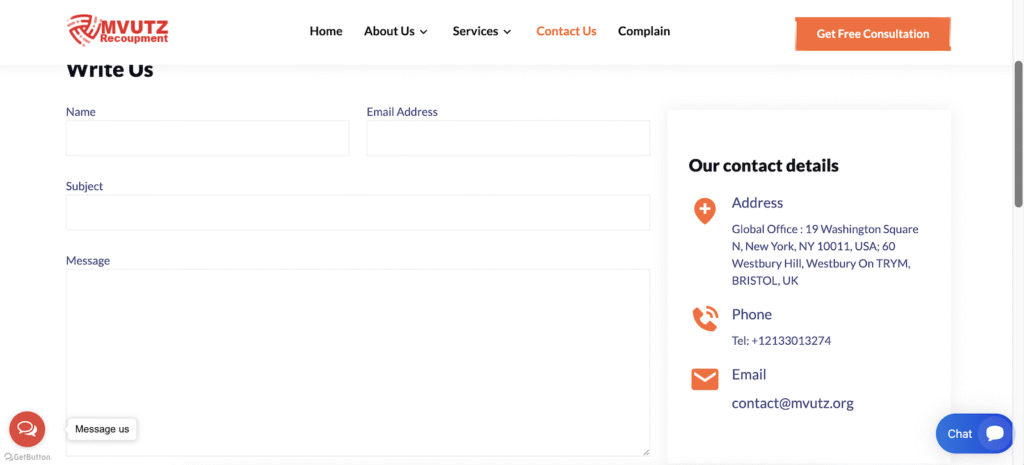Click the GetButton branding link
The image size is (1024, 465).
pos(27,457)
